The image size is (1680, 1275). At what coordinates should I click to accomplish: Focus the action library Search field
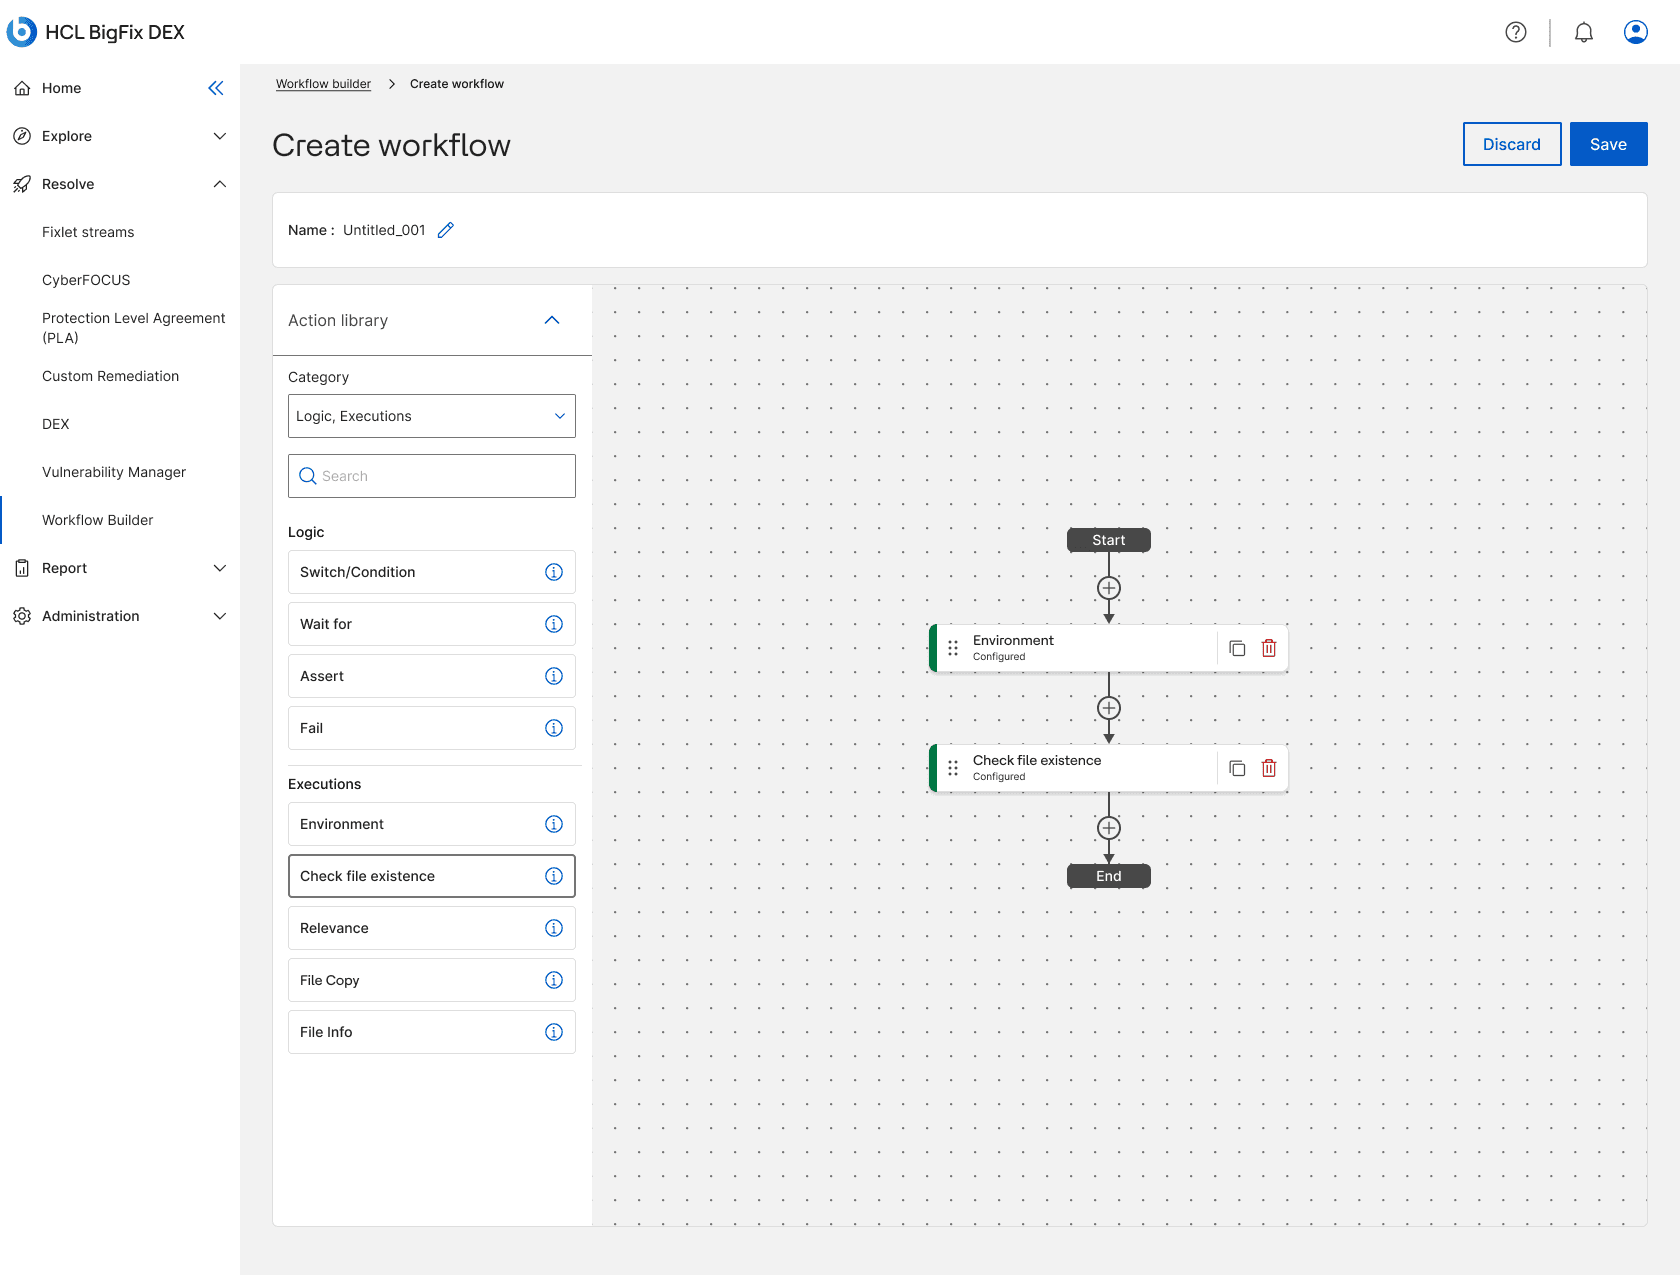[x=432, y=476]
